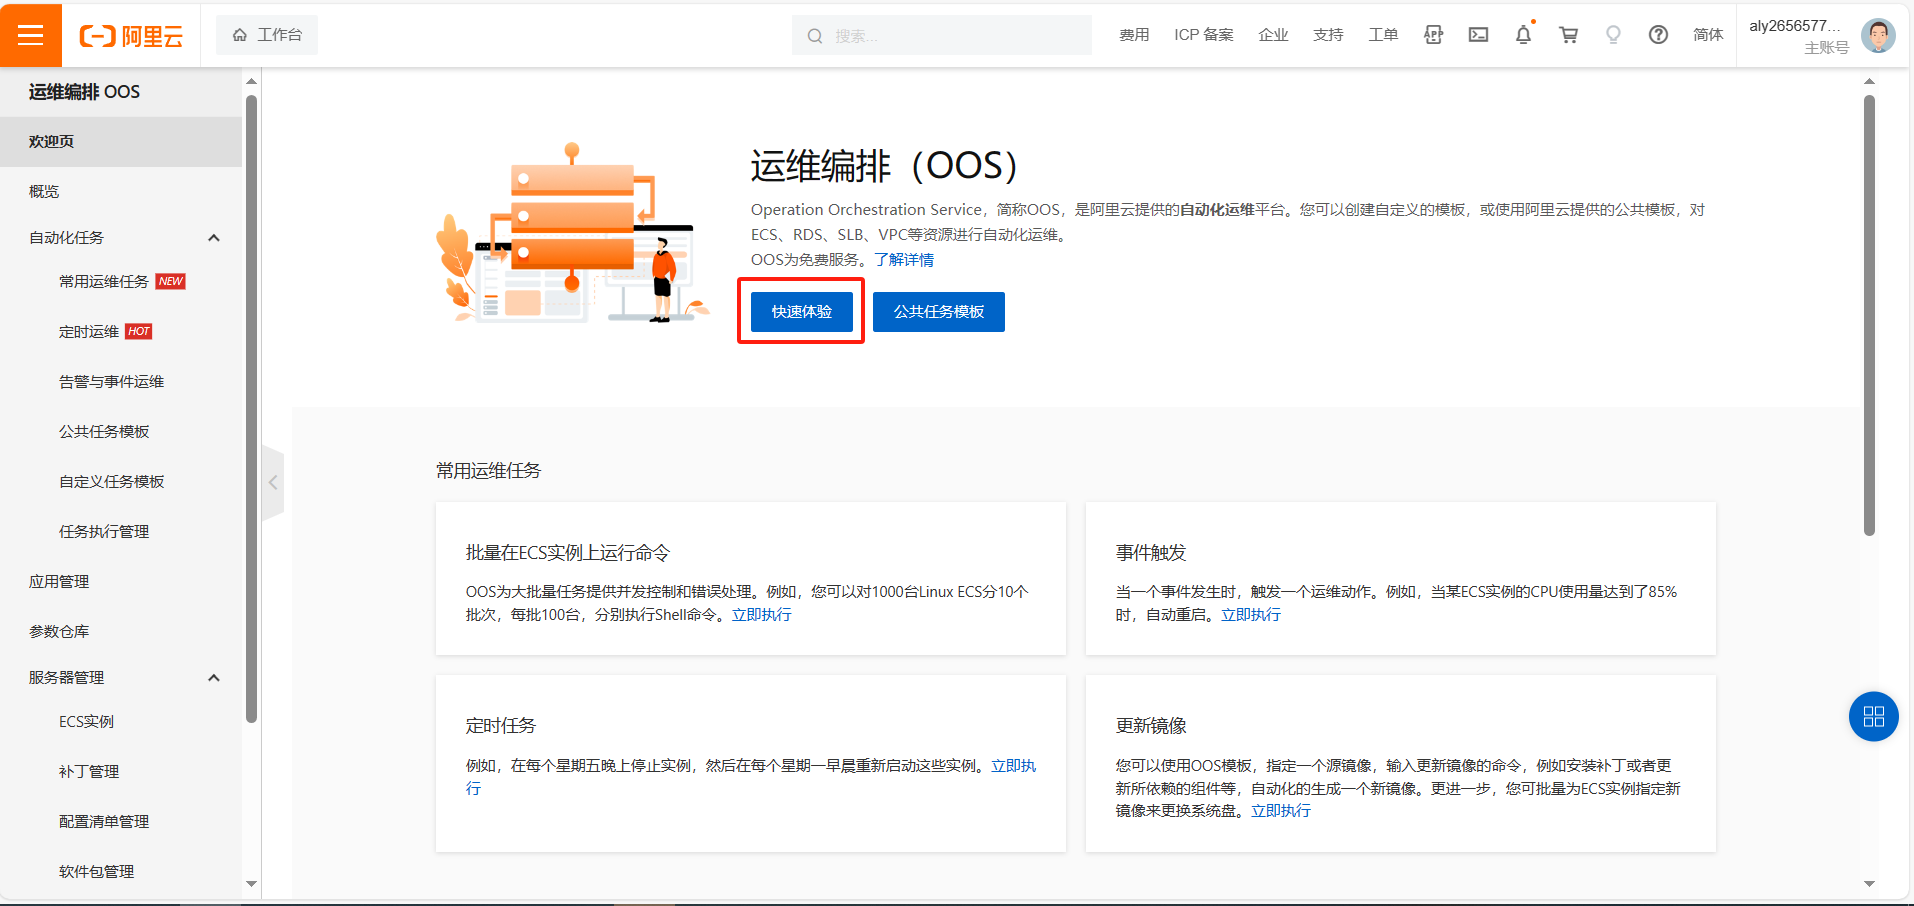The height and width of the screenshot is (906, 1914).
Task: Click the main page scroll down arrow
Action: click(x=1869, y=884)
